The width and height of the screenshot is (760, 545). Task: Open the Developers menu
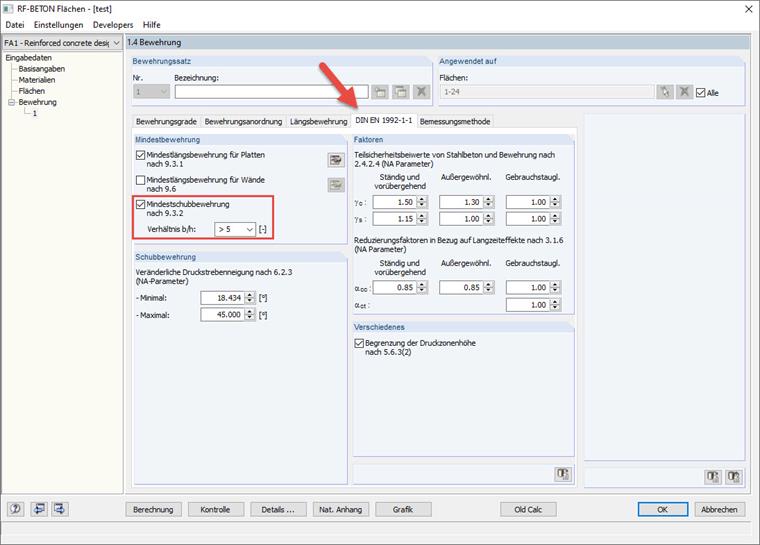(113, 25)
